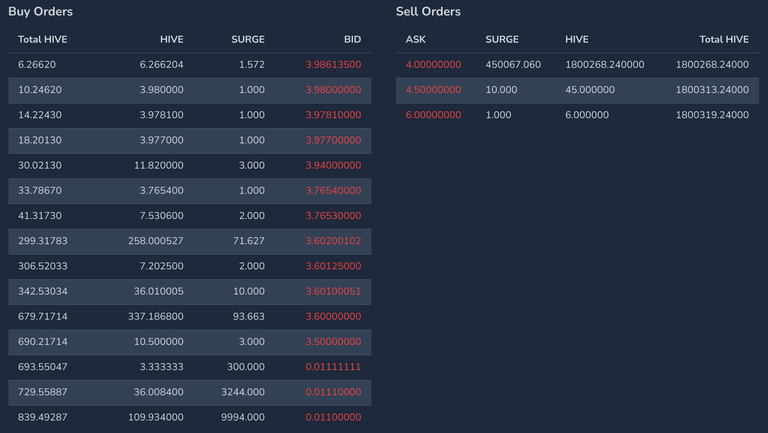Choose the 0.01100000 bid order
The width and height of the screenshot is (768, 433).
[190, 417]
